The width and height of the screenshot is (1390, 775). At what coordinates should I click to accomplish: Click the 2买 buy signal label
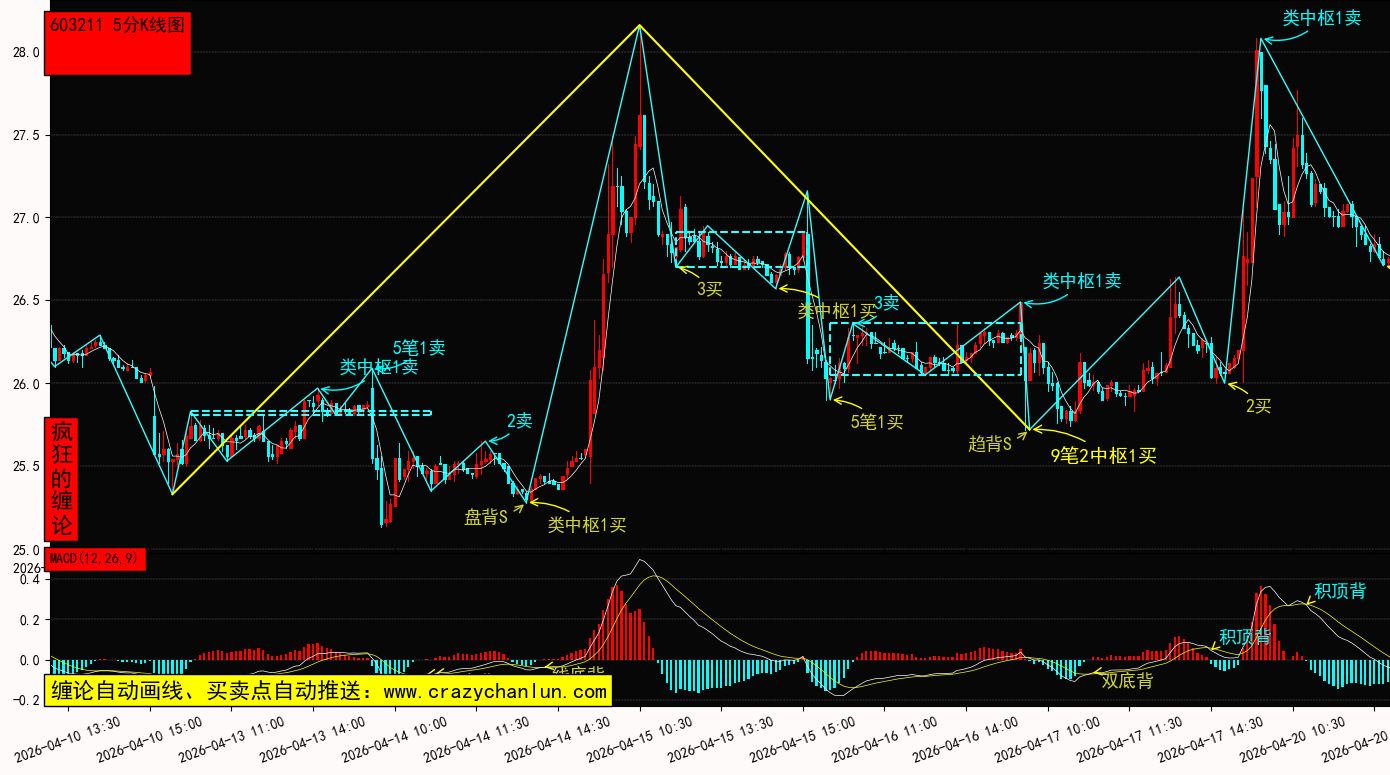1258,406
